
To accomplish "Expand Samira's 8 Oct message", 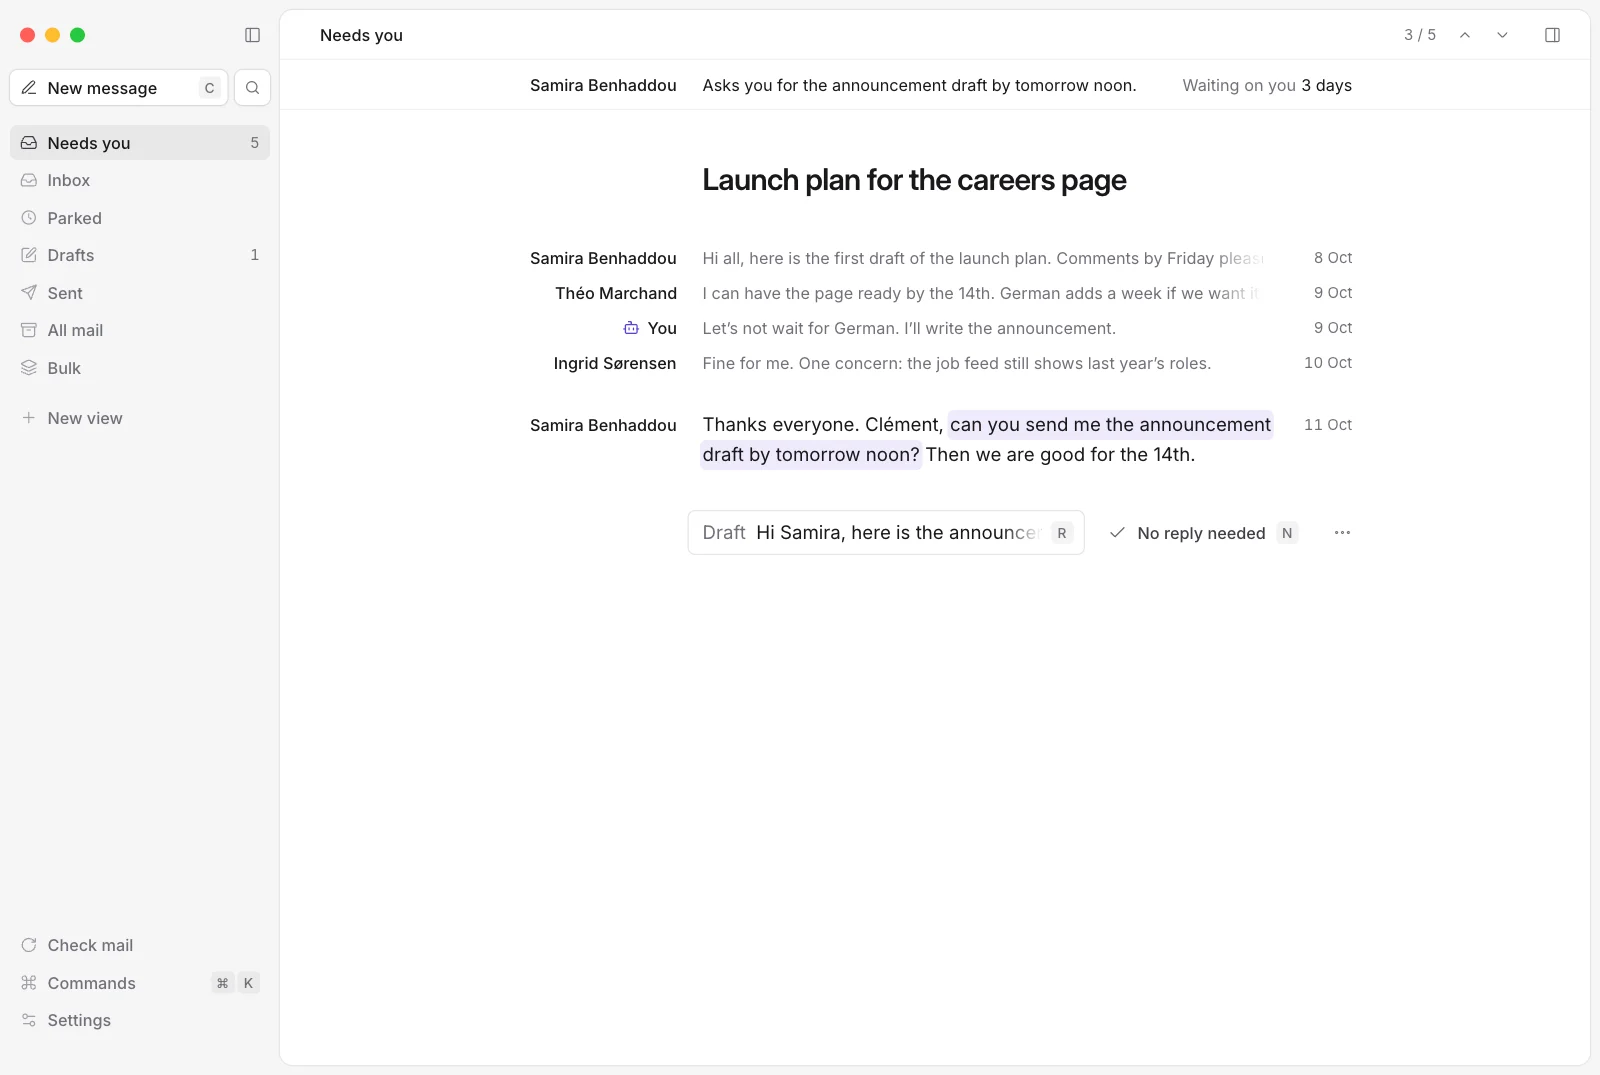I will 940,258.
